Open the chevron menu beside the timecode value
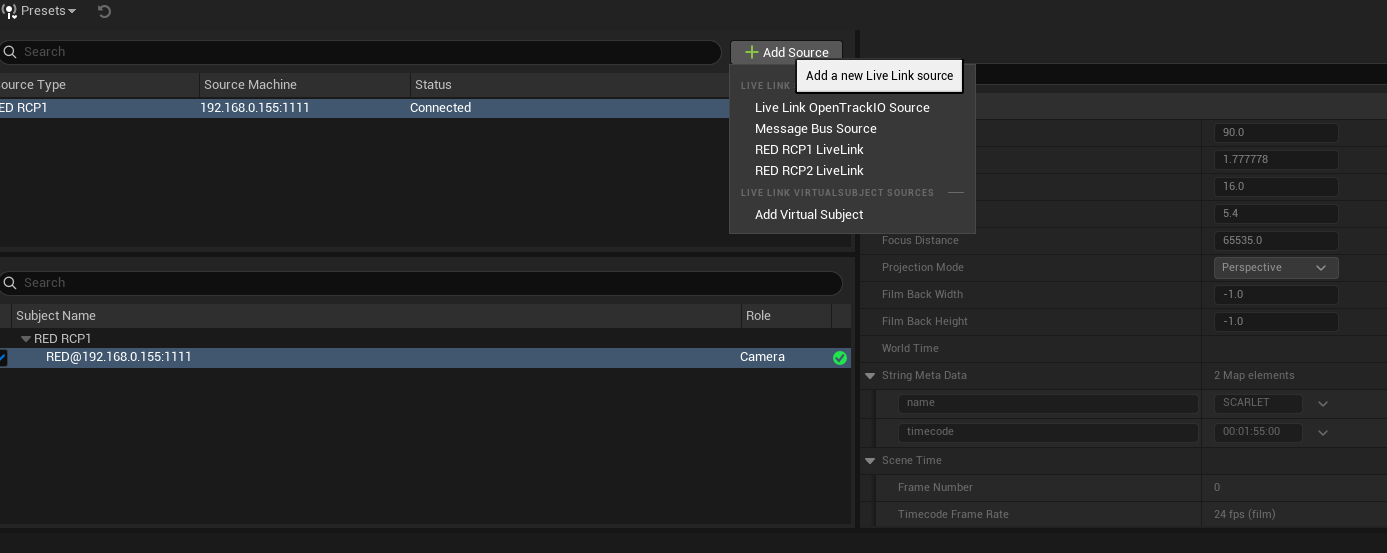This screenshot has height=553, width=1387. [x=1323, y=433]
